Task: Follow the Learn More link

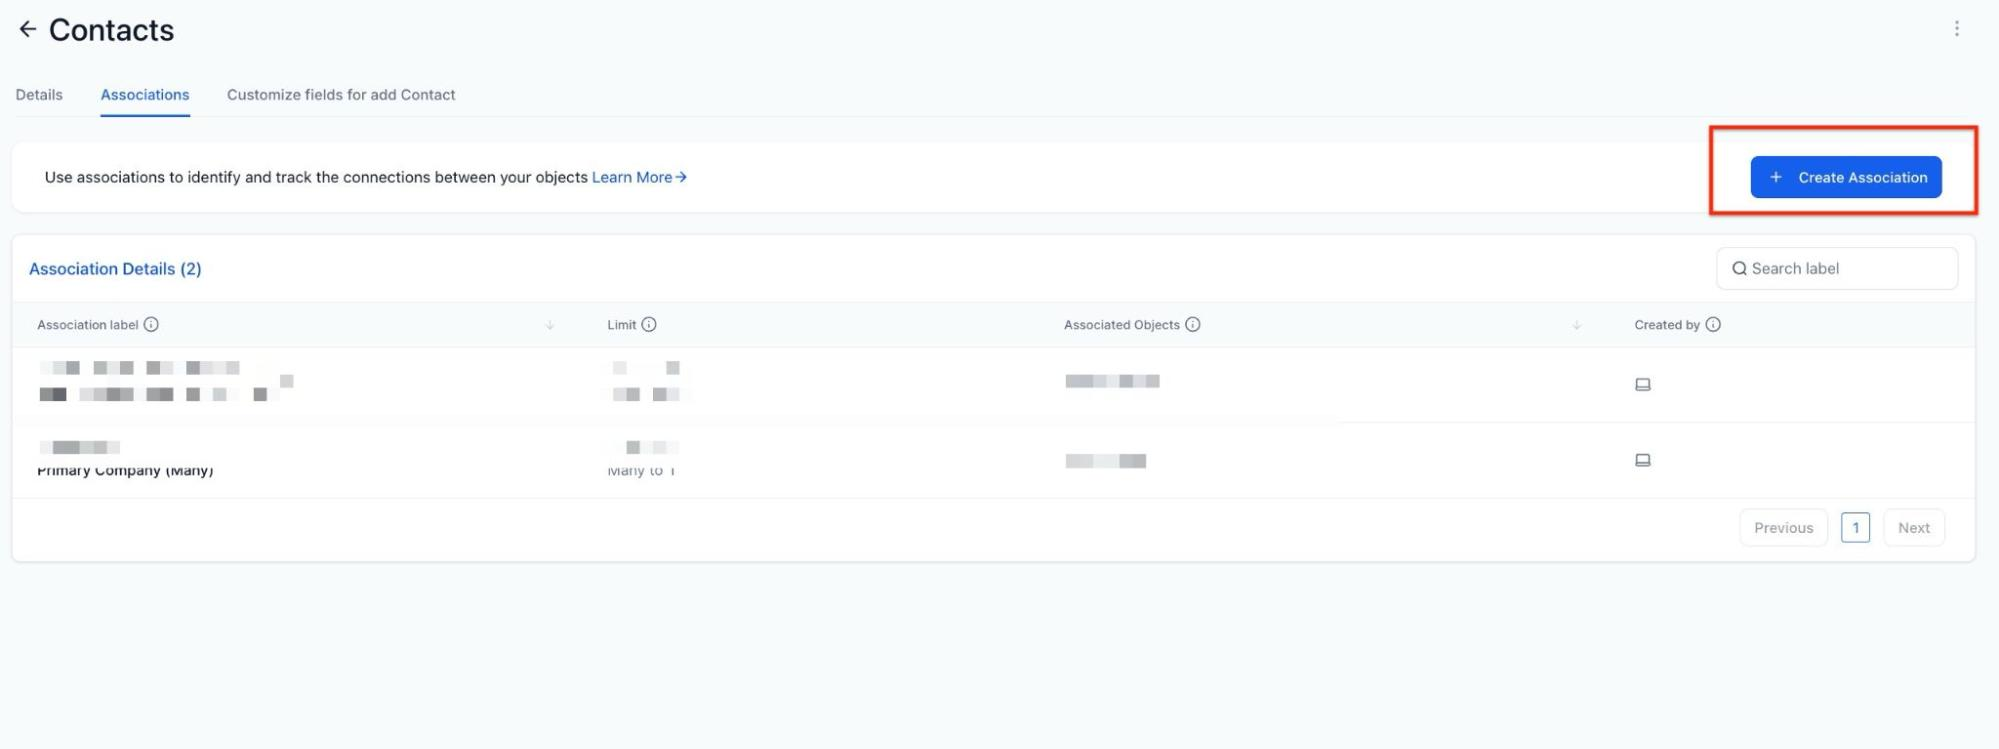Action: coord(639,177)
